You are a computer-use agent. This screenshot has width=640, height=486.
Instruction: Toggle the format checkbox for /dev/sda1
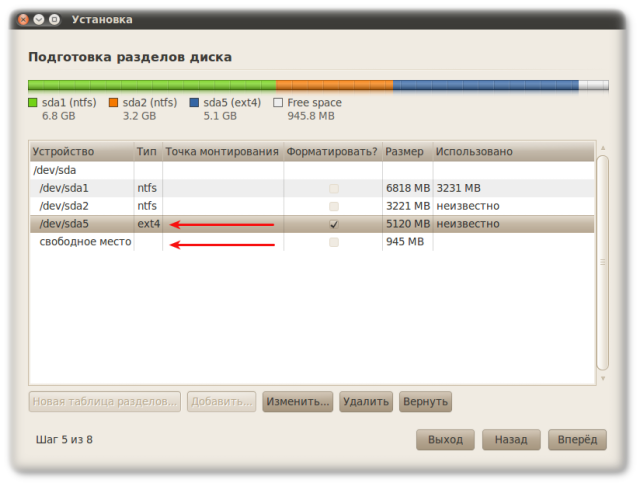333,188
